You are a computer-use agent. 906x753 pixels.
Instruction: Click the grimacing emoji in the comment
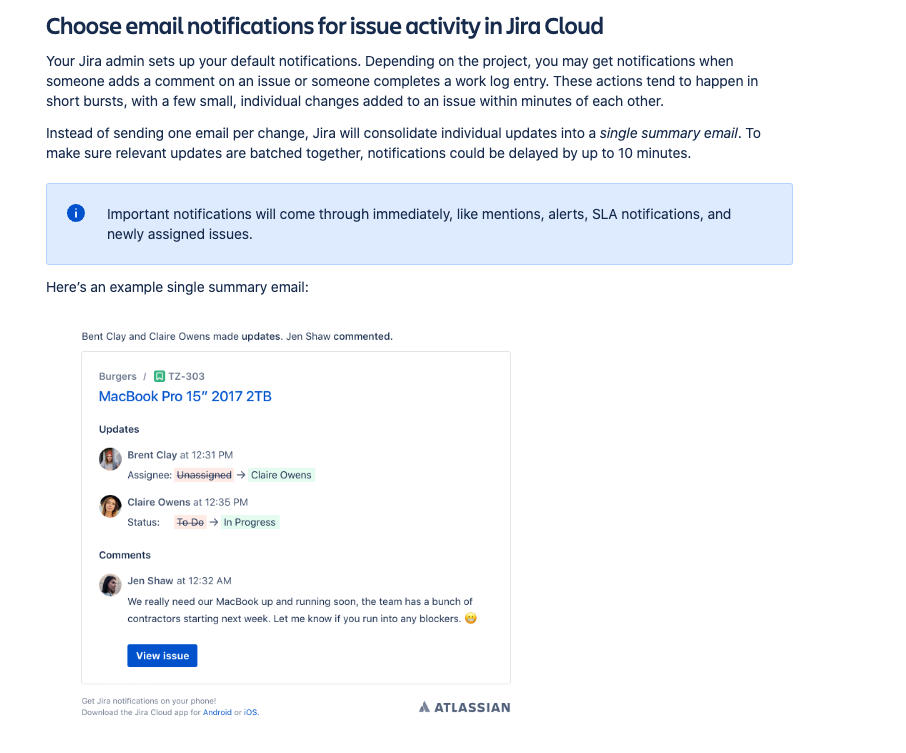coord(471,618)
